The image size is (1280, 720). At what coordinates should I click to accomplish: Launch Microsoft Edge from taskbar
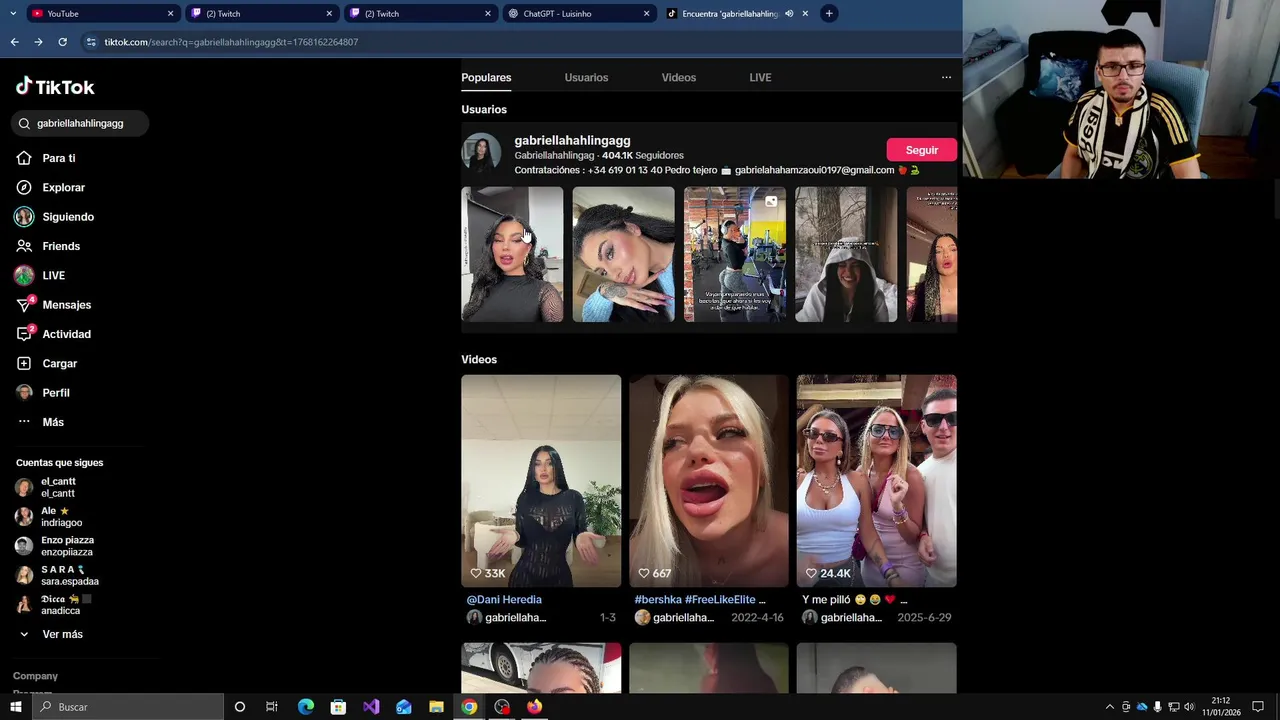click(x=306, y=707)
